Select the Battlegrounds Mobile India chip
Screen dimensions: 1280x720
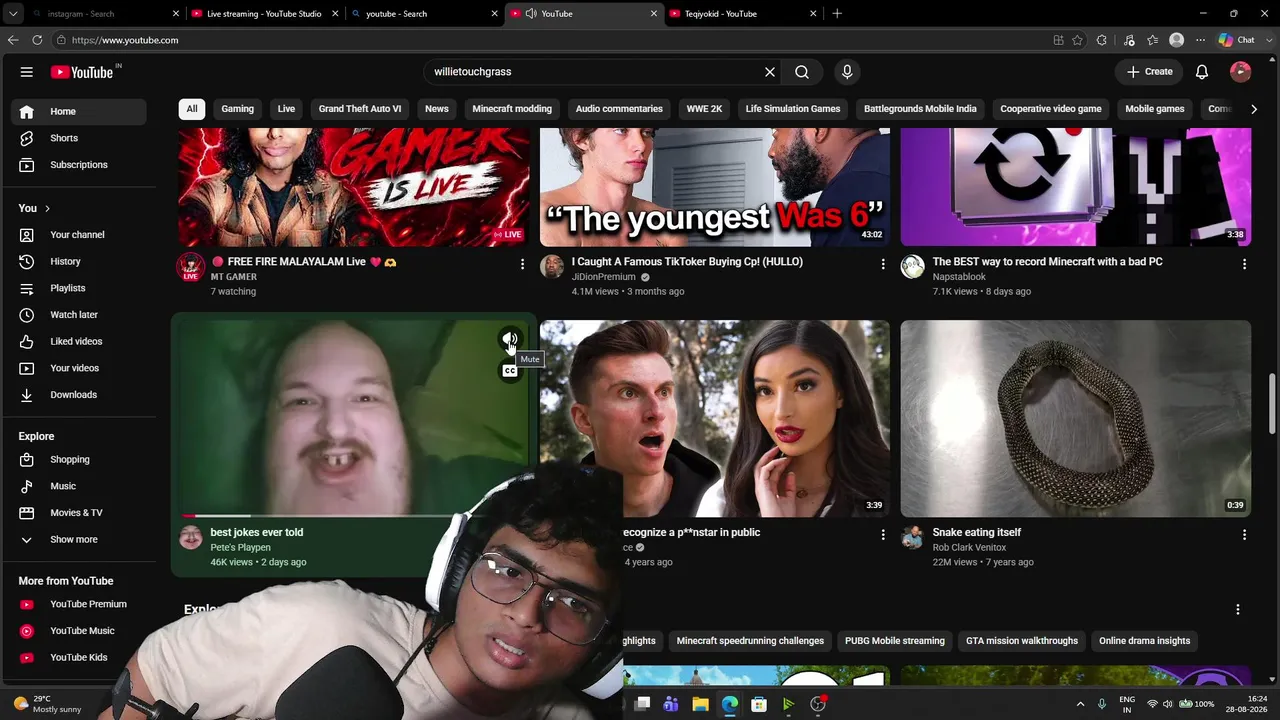(920, 109)
